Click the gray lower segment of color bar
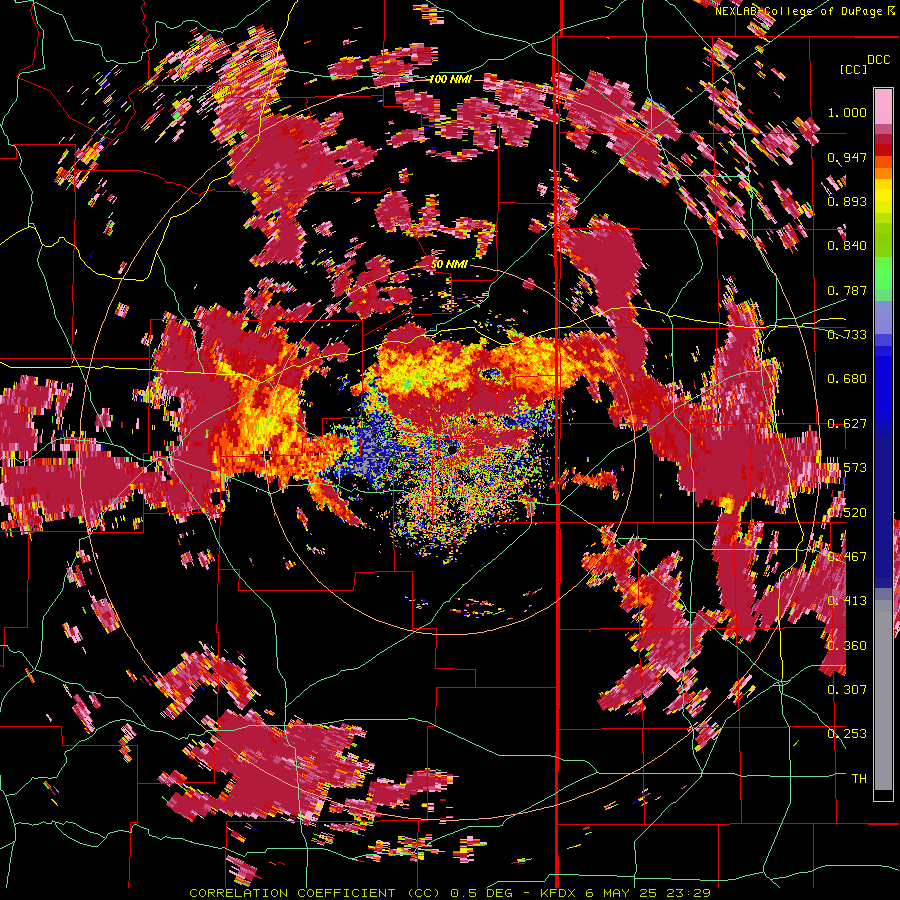900x900 pixels. click(883, 695)
